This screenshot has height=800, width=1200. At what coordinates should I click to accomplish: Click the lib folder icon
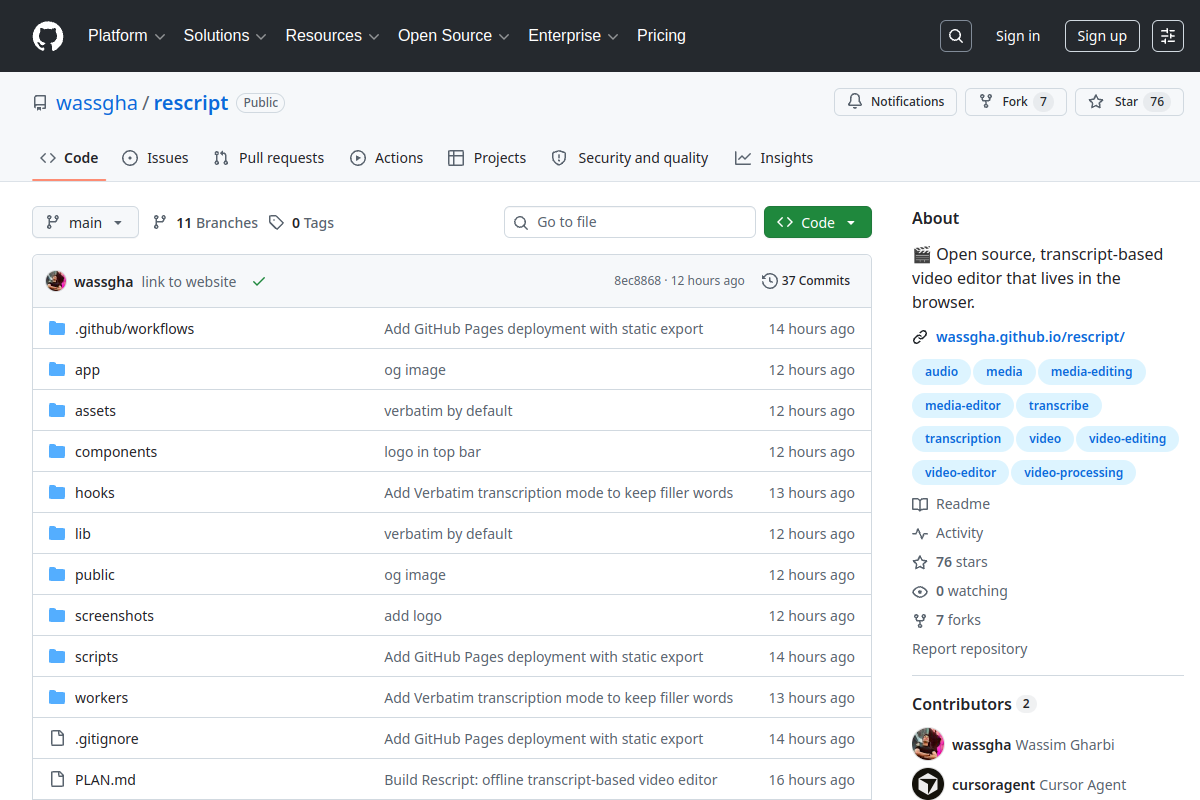click(57, 533)
